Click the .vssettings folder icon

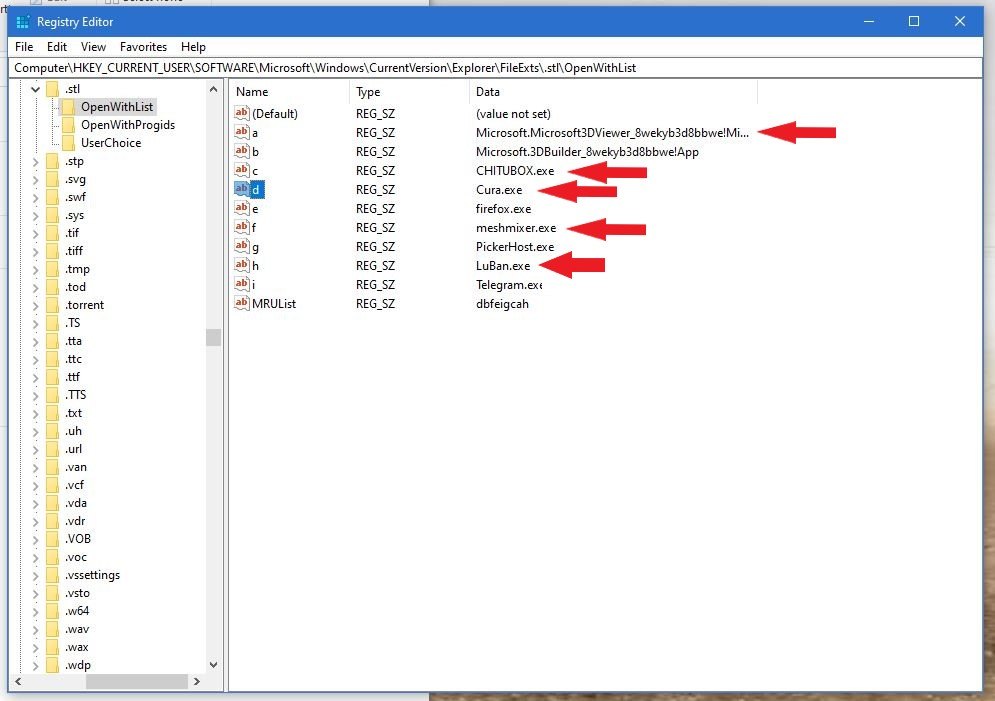(x=53, y=575)
